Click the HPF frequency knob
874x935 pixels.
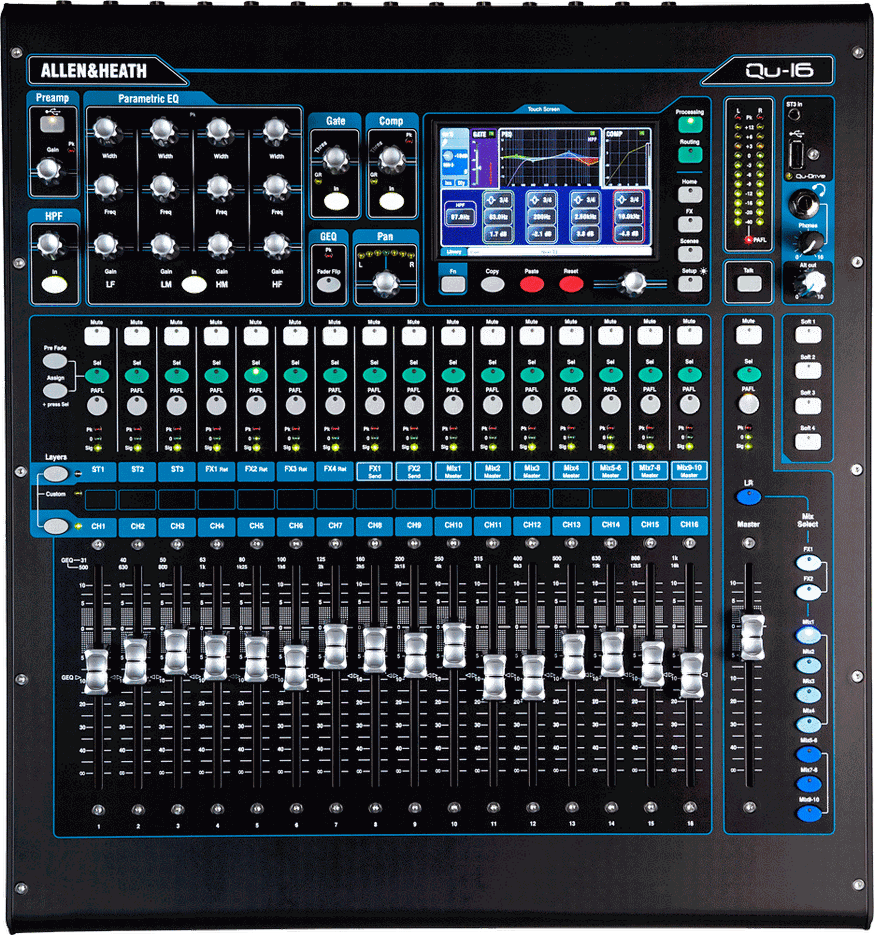(x=49, y=244)
